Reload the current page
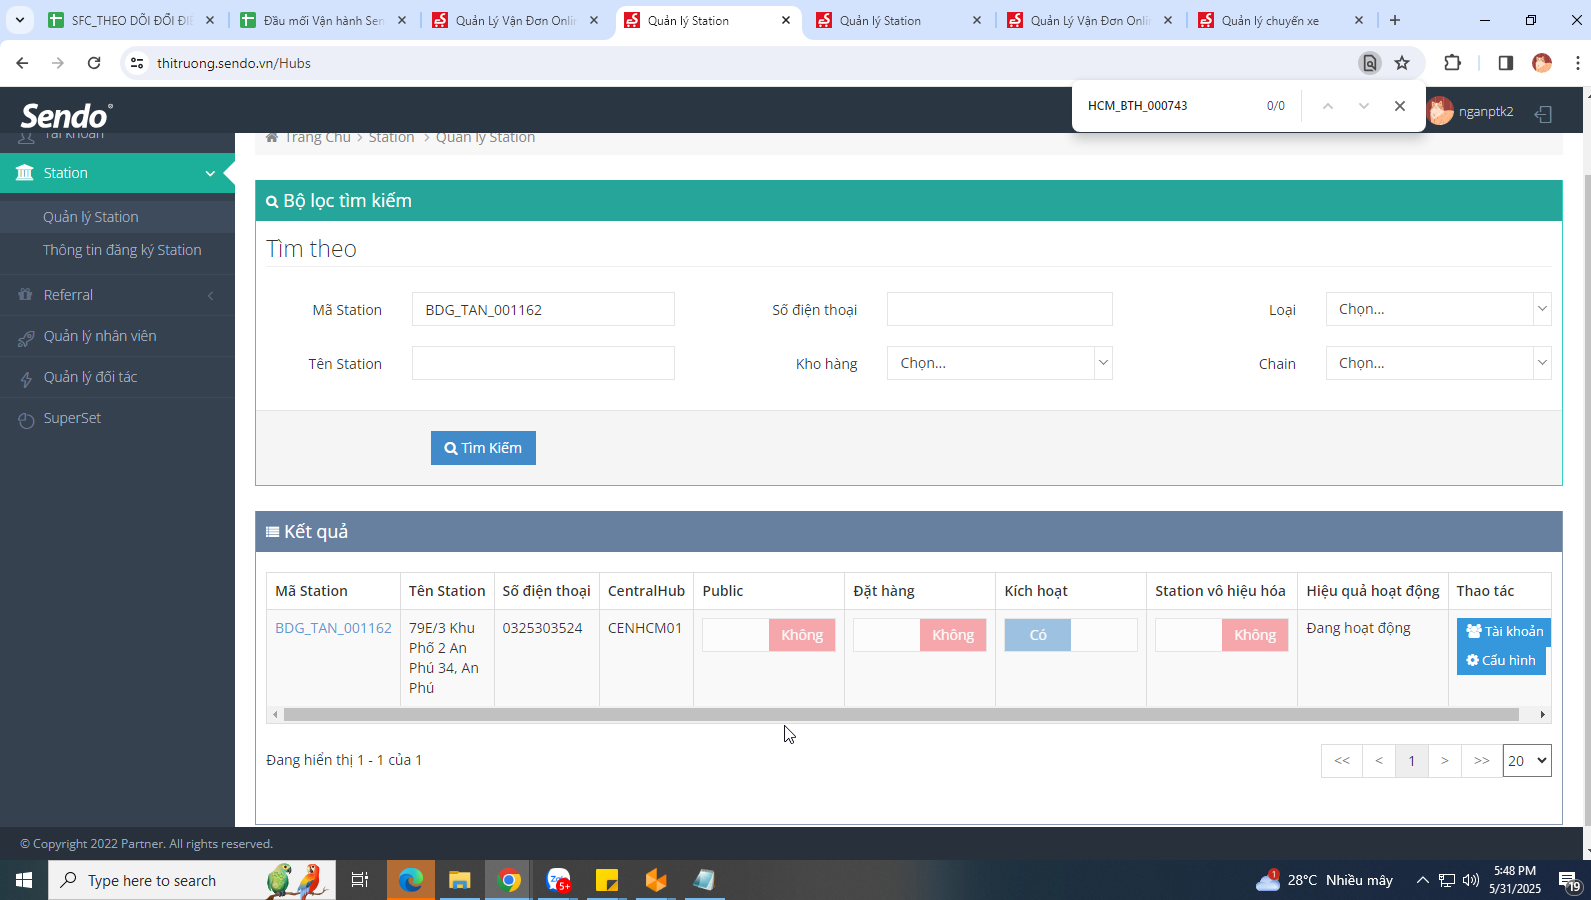This screenshot has height=900, width=1591. point(94,63)
